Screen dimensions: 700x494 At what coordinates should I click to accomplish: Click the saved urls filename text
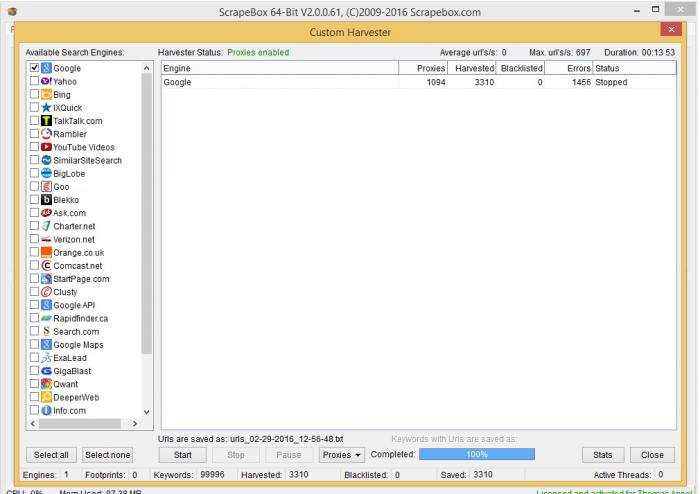pos(287,439)
